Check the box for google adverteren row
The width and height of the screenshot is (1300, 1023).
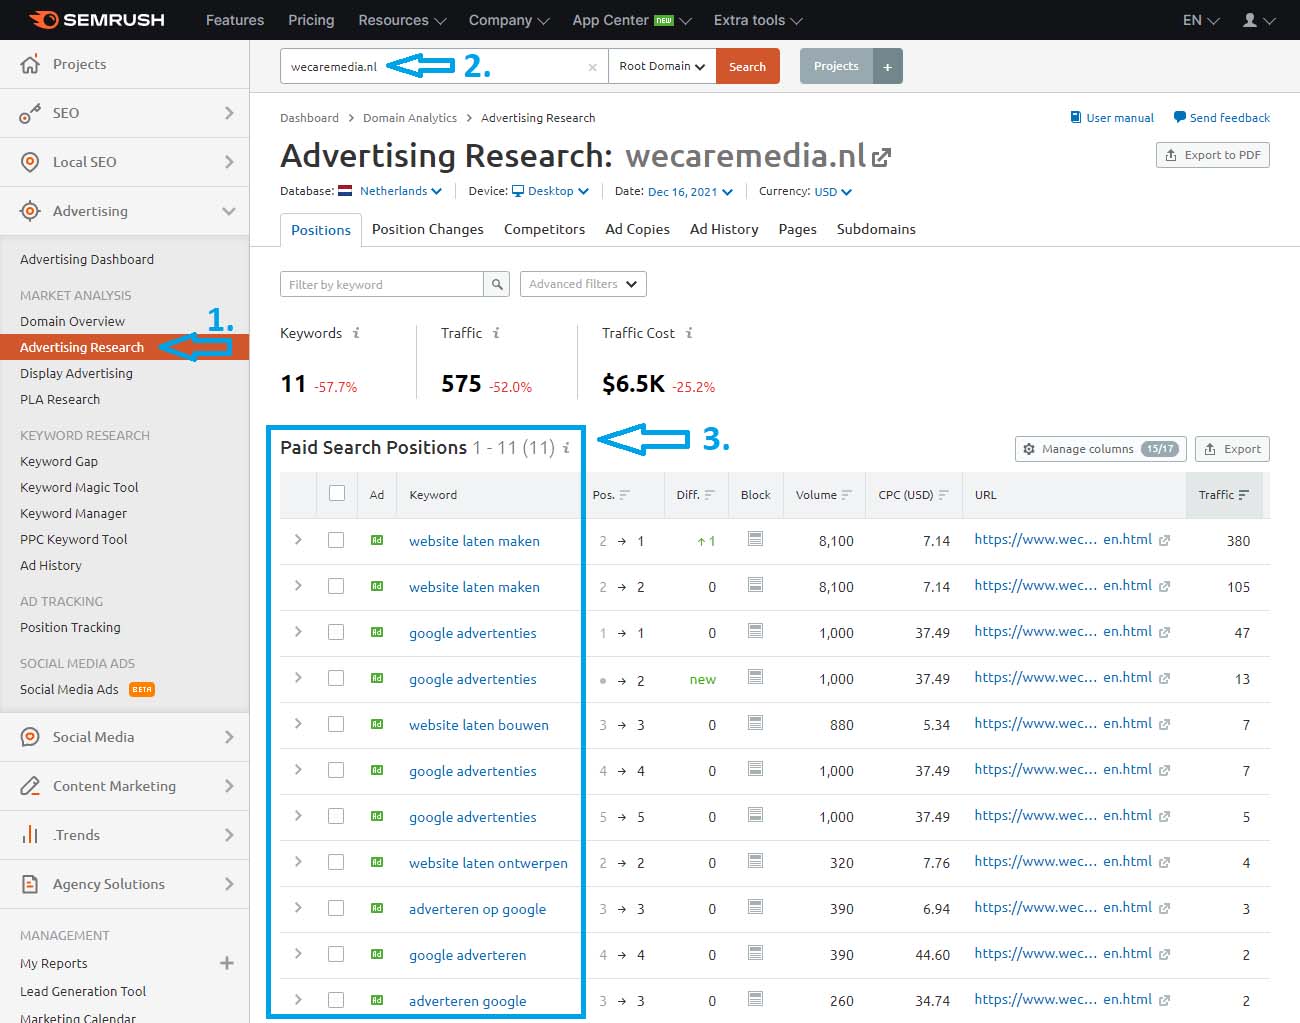(336, 954)
